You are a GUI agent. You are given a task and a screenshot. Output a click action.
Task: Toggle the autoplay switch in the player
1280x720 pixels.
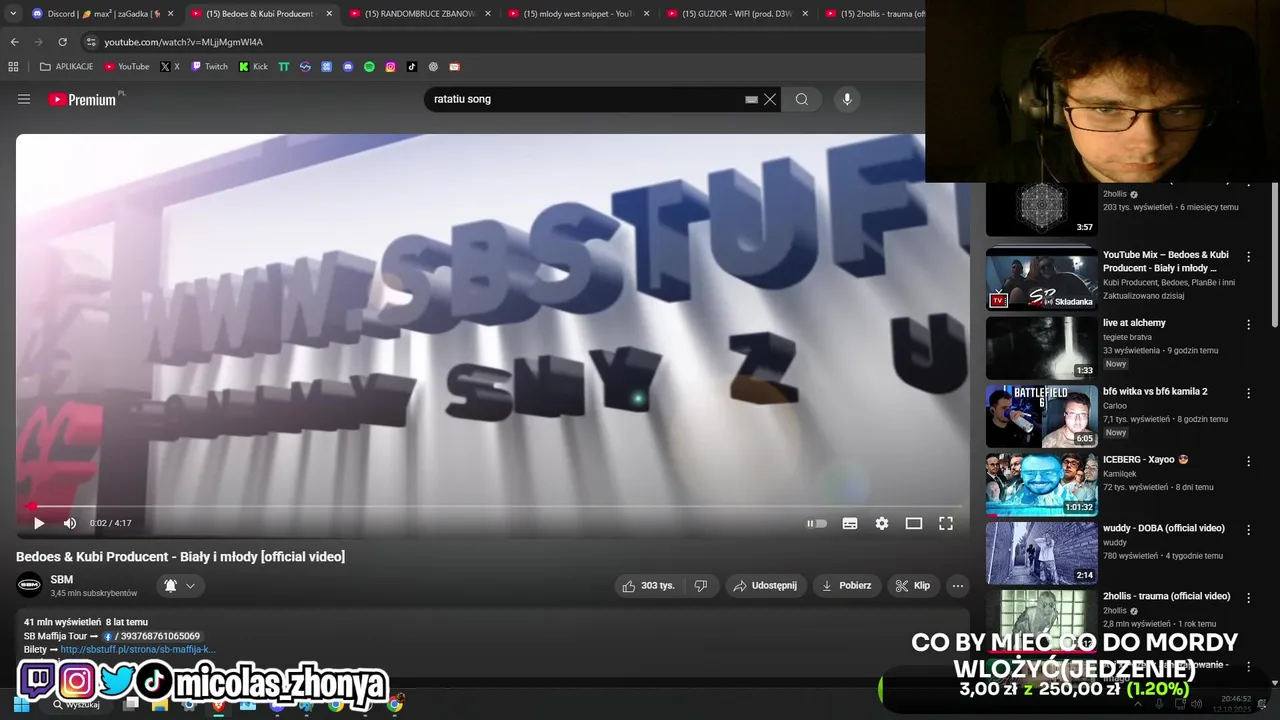817,523
